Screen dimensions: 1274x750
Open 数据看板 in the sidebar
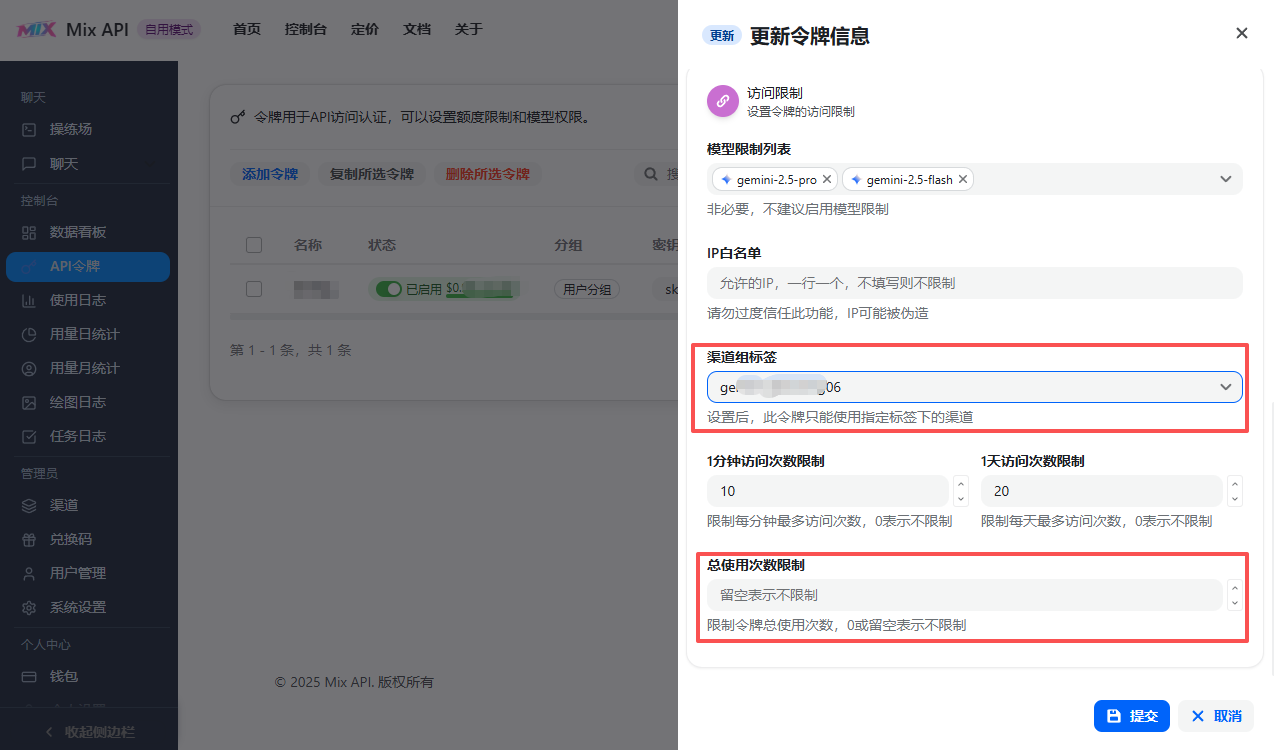click(78, 232)
